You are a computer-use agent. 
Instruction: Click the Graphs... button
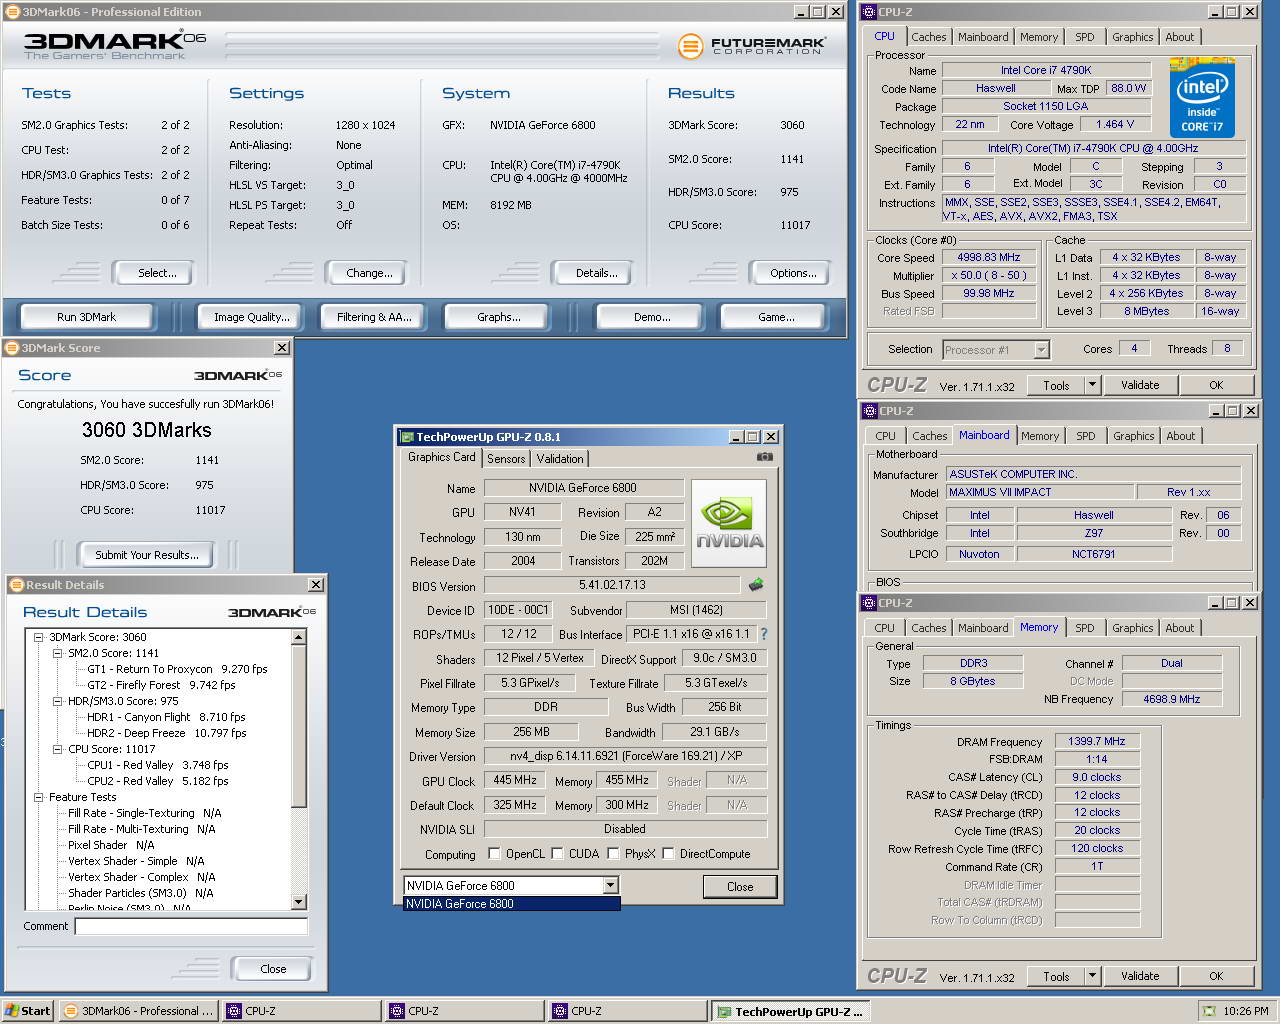(x=499, y=317)
